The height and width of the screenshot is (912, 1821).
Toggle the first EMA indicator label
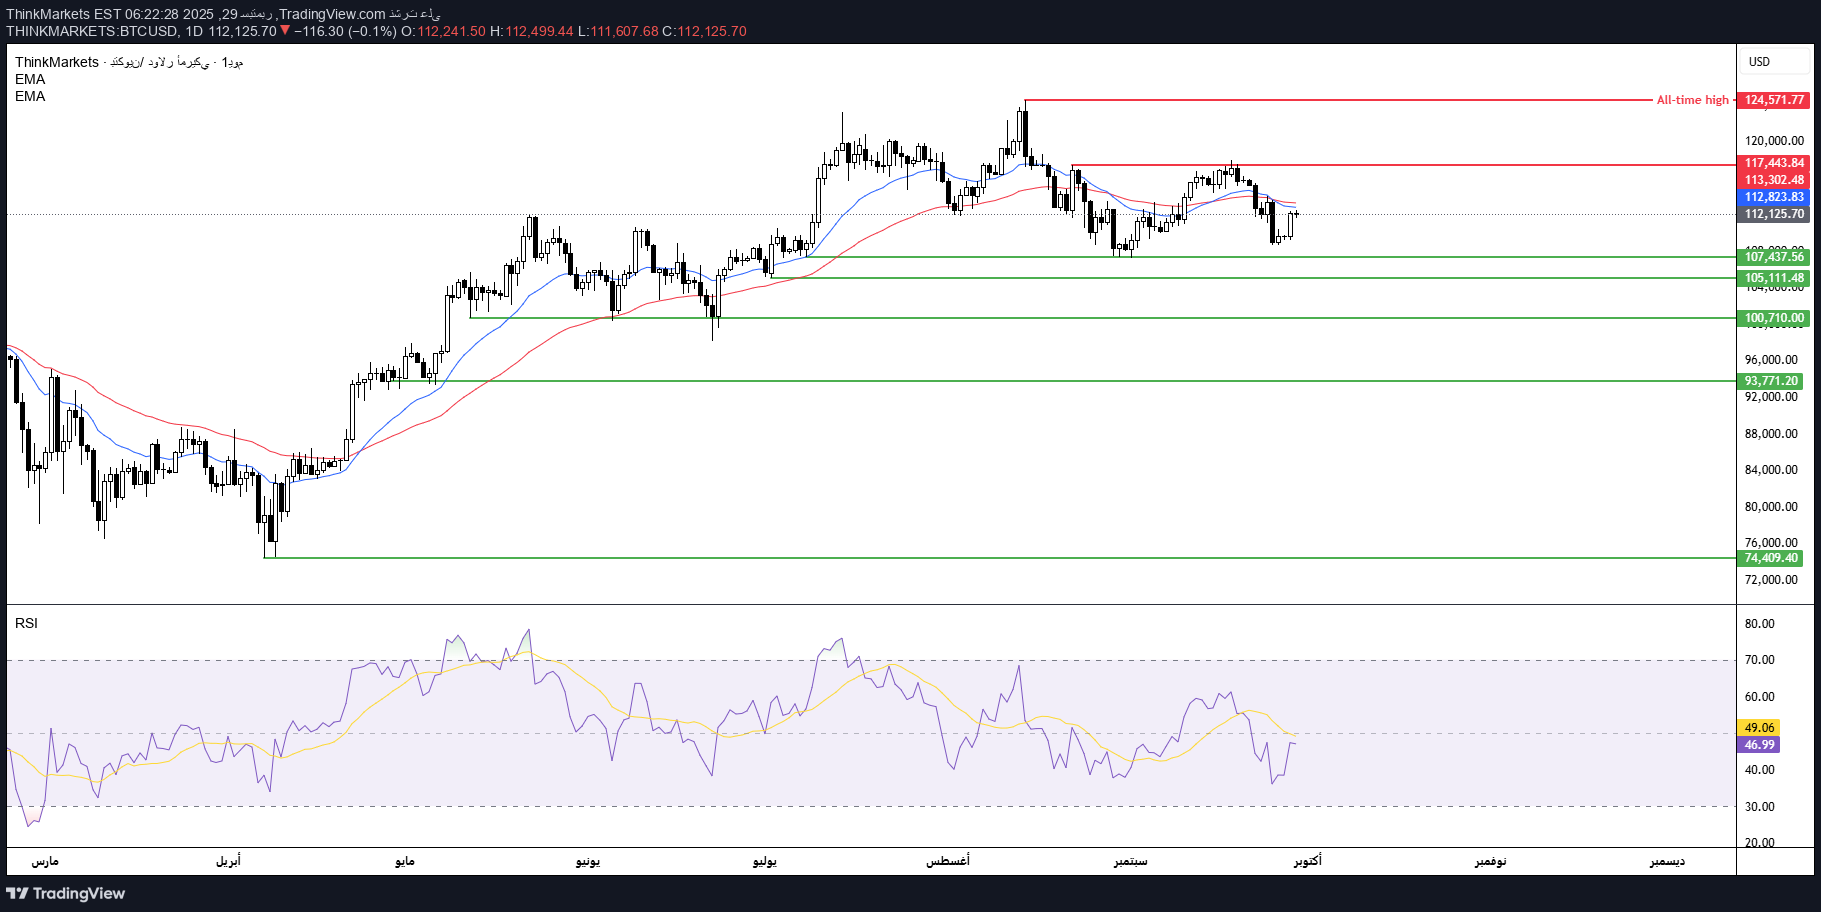[x=28, y=80]
